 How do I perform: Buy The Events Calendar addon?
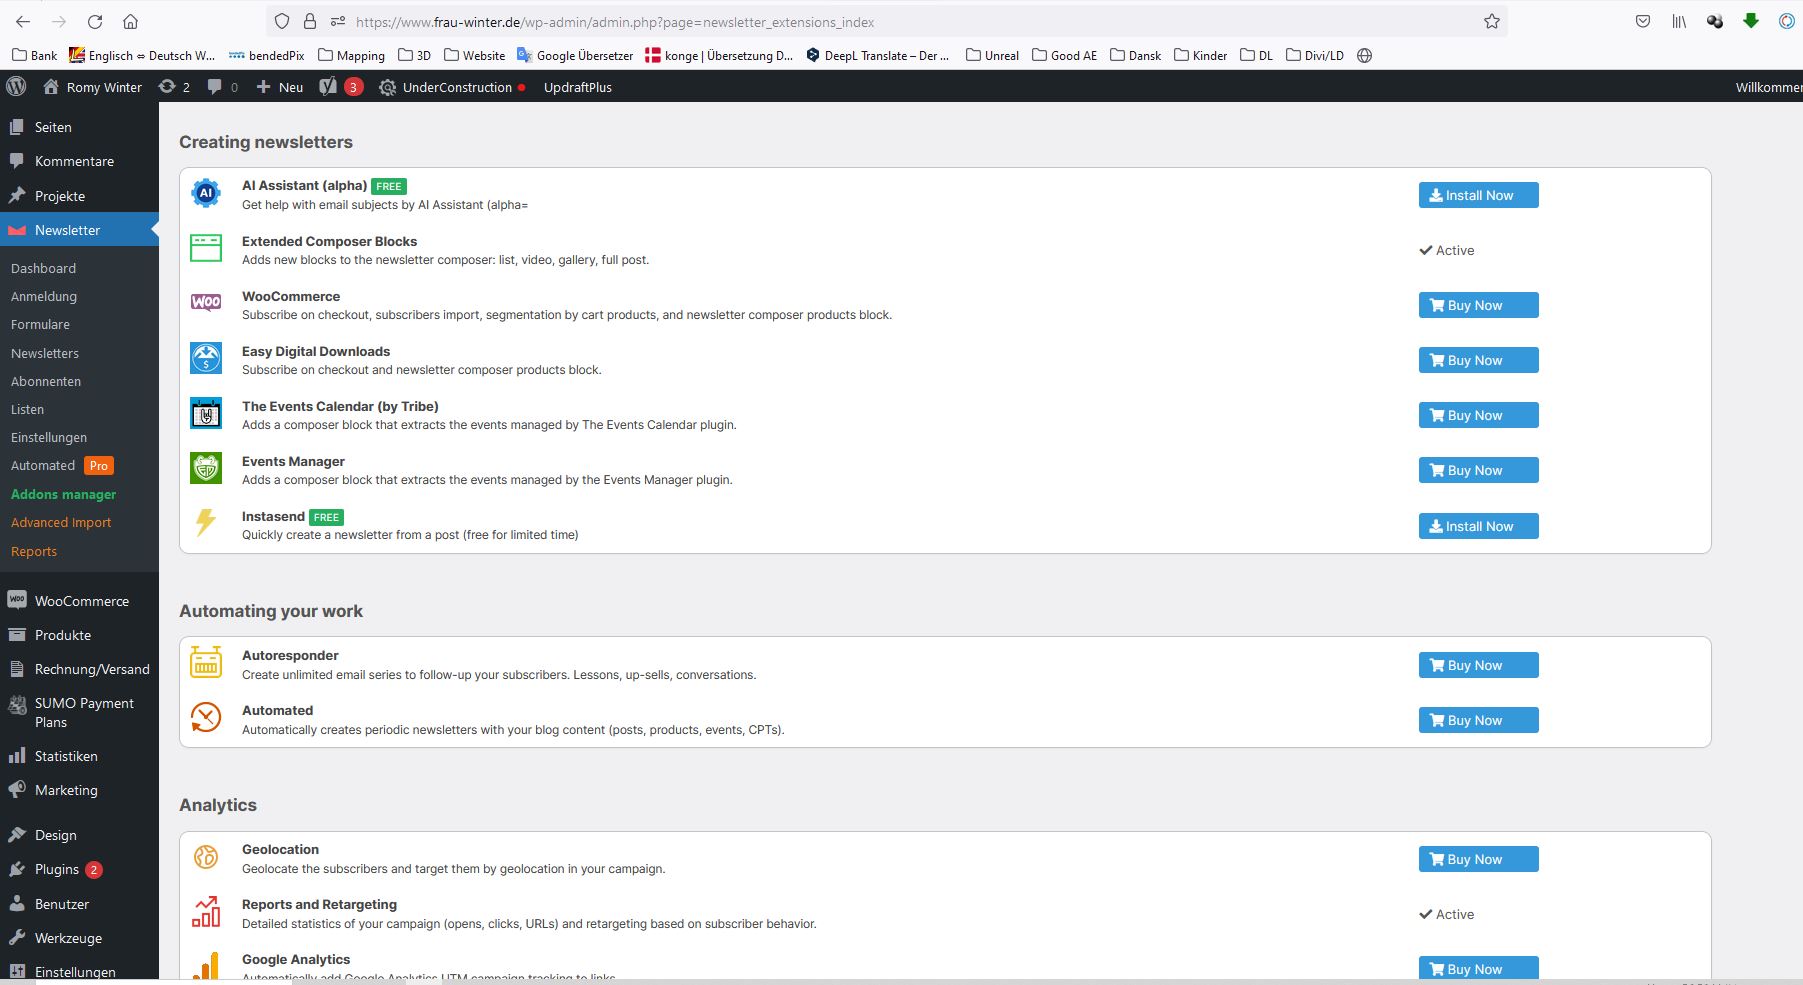[1478, 415]
